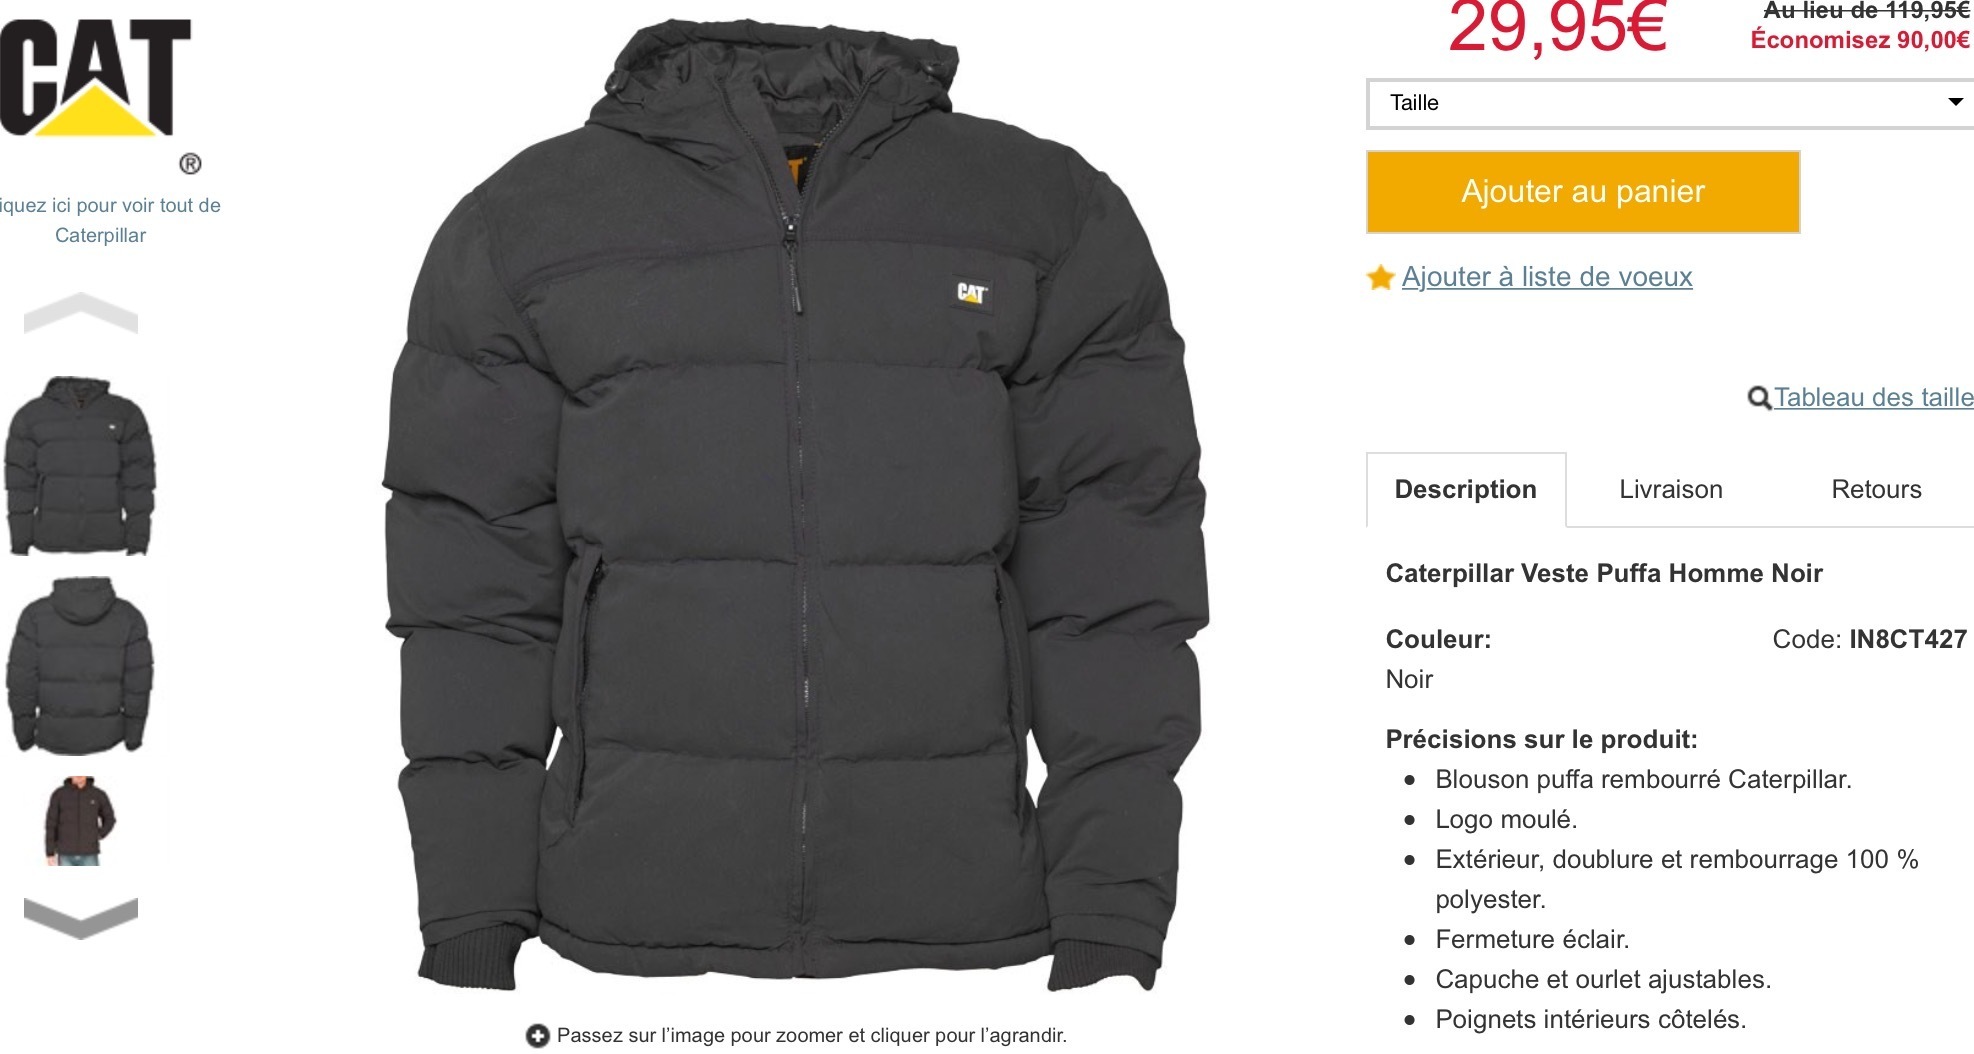This screenshot has height=1054, width=1974.
Task: Click the plus zoom icon below the image
Action: tap(538, 1036)
